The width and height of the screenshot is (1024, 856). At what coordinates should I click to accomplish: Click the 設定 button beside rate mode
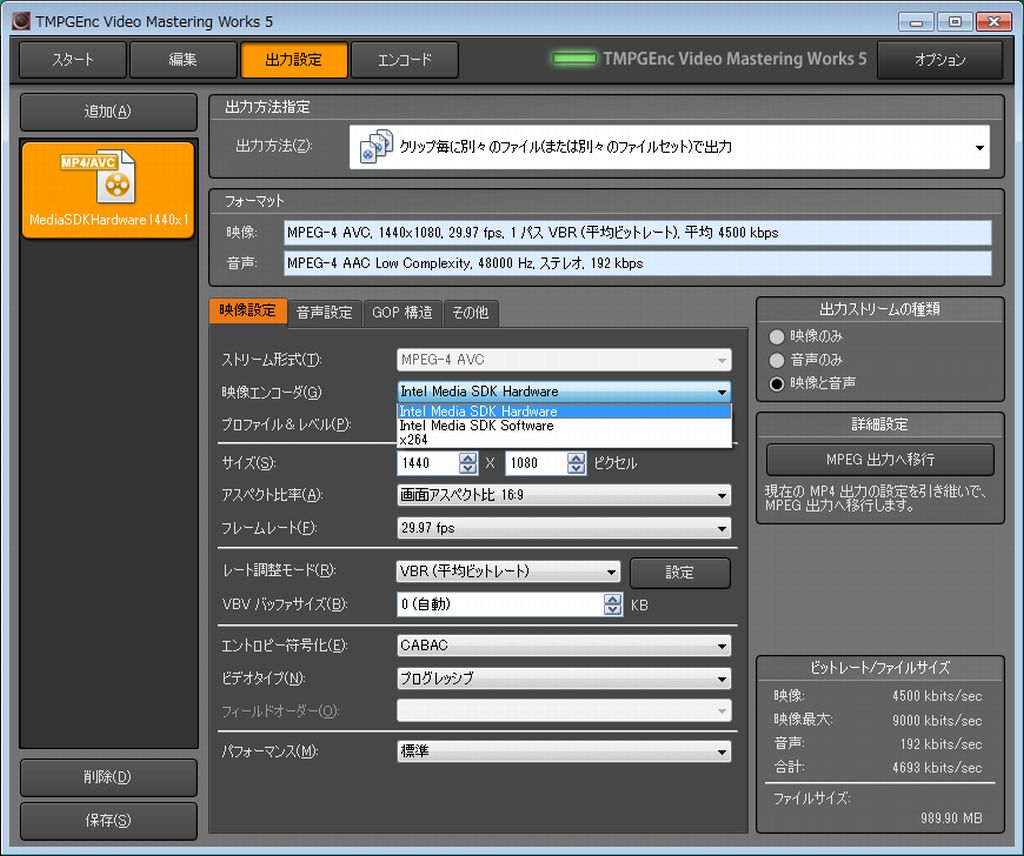[680, 573]
